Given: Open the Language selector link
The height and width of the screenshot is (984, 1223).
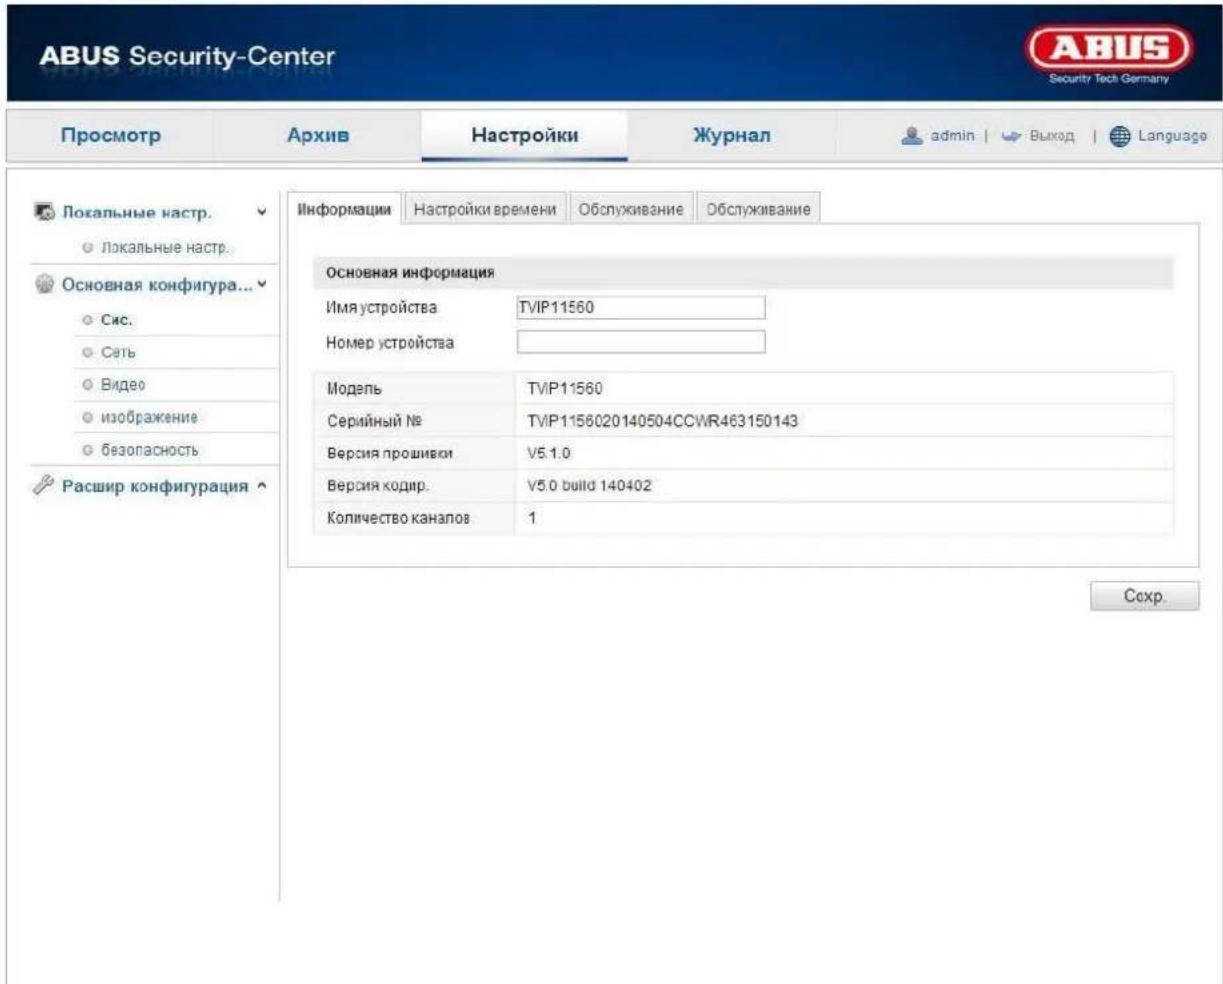Looking at the screenshot, I should click(1171, 136).
